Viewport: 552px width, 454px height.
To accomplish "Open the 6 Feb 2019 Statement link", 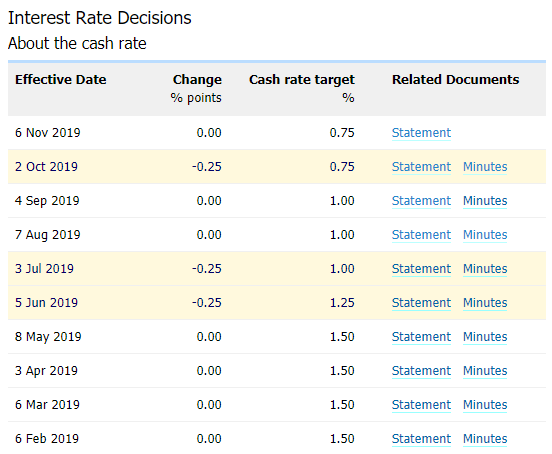I will [421, 439].
